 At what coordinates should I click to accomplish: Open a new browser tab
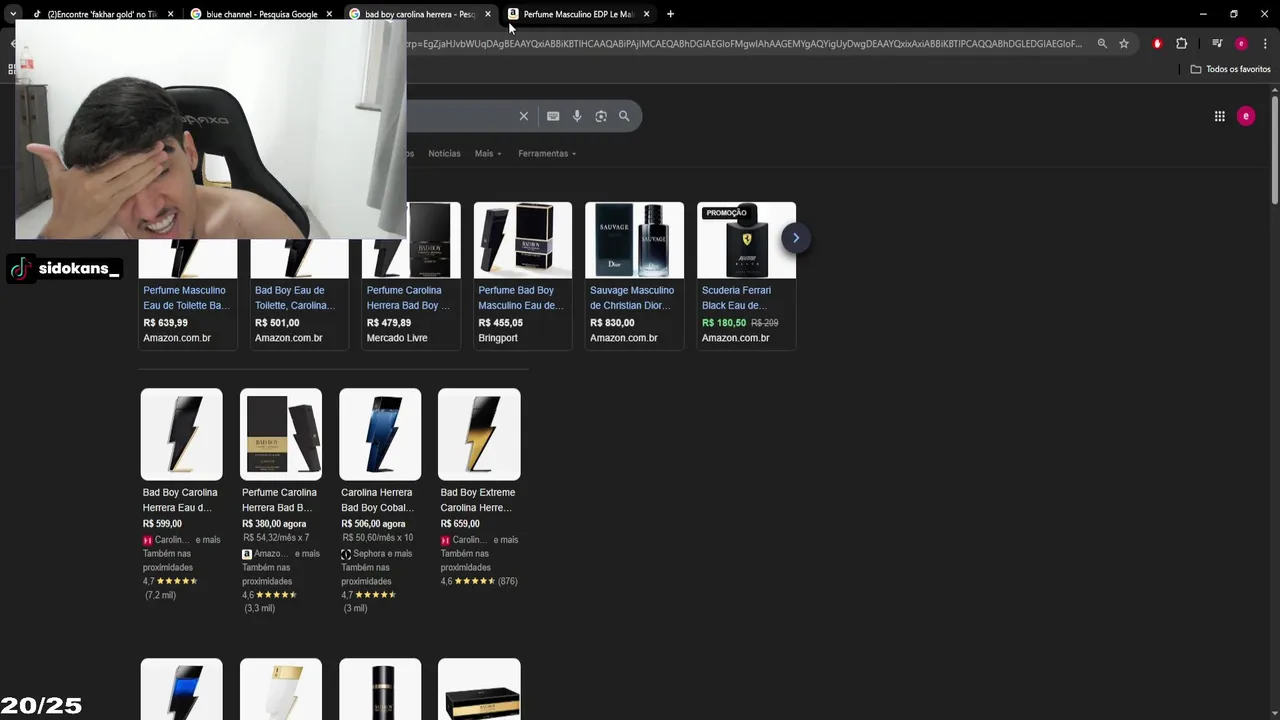tap(670, 14)
